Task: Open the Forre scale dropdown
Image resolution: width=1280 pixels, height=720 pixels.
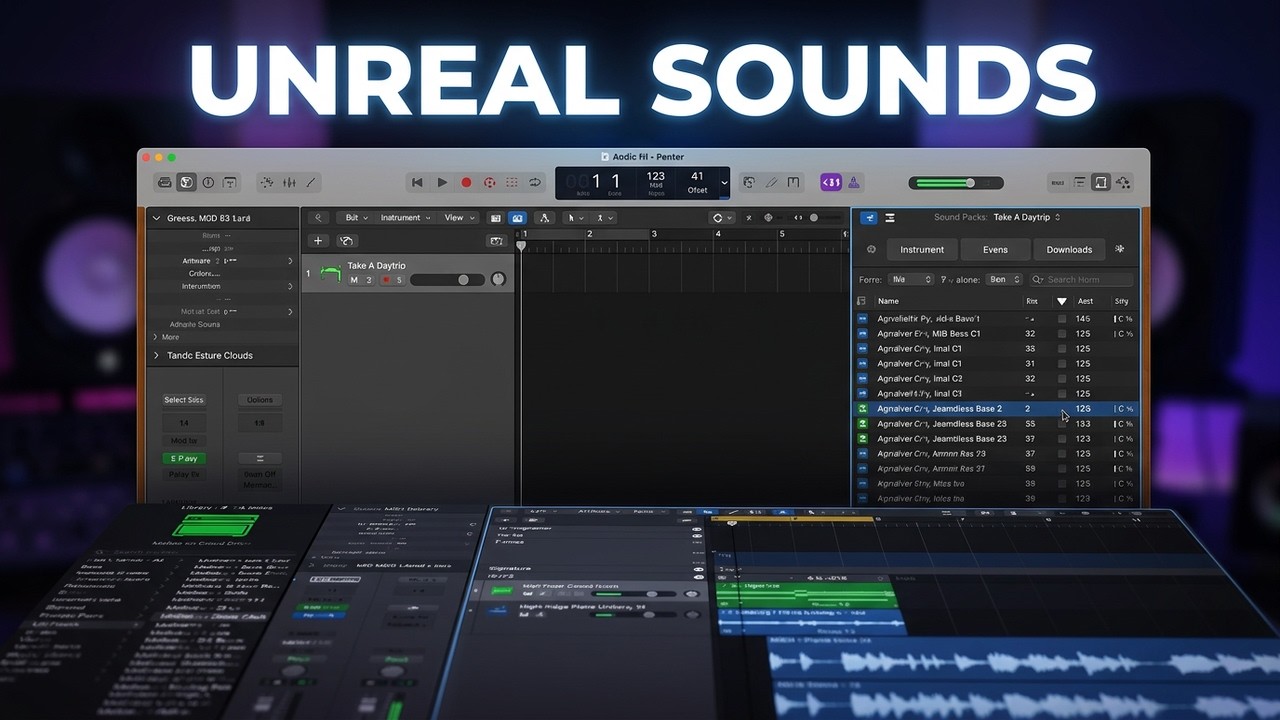Action: coord(911,280)
